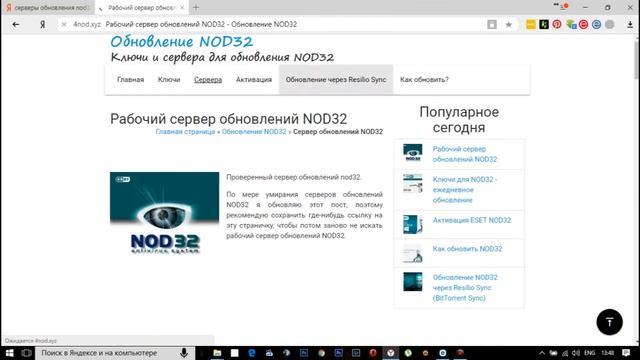Click the volume speaker tray icon
This screenshot has width=640, height=360.
point(576,353)
